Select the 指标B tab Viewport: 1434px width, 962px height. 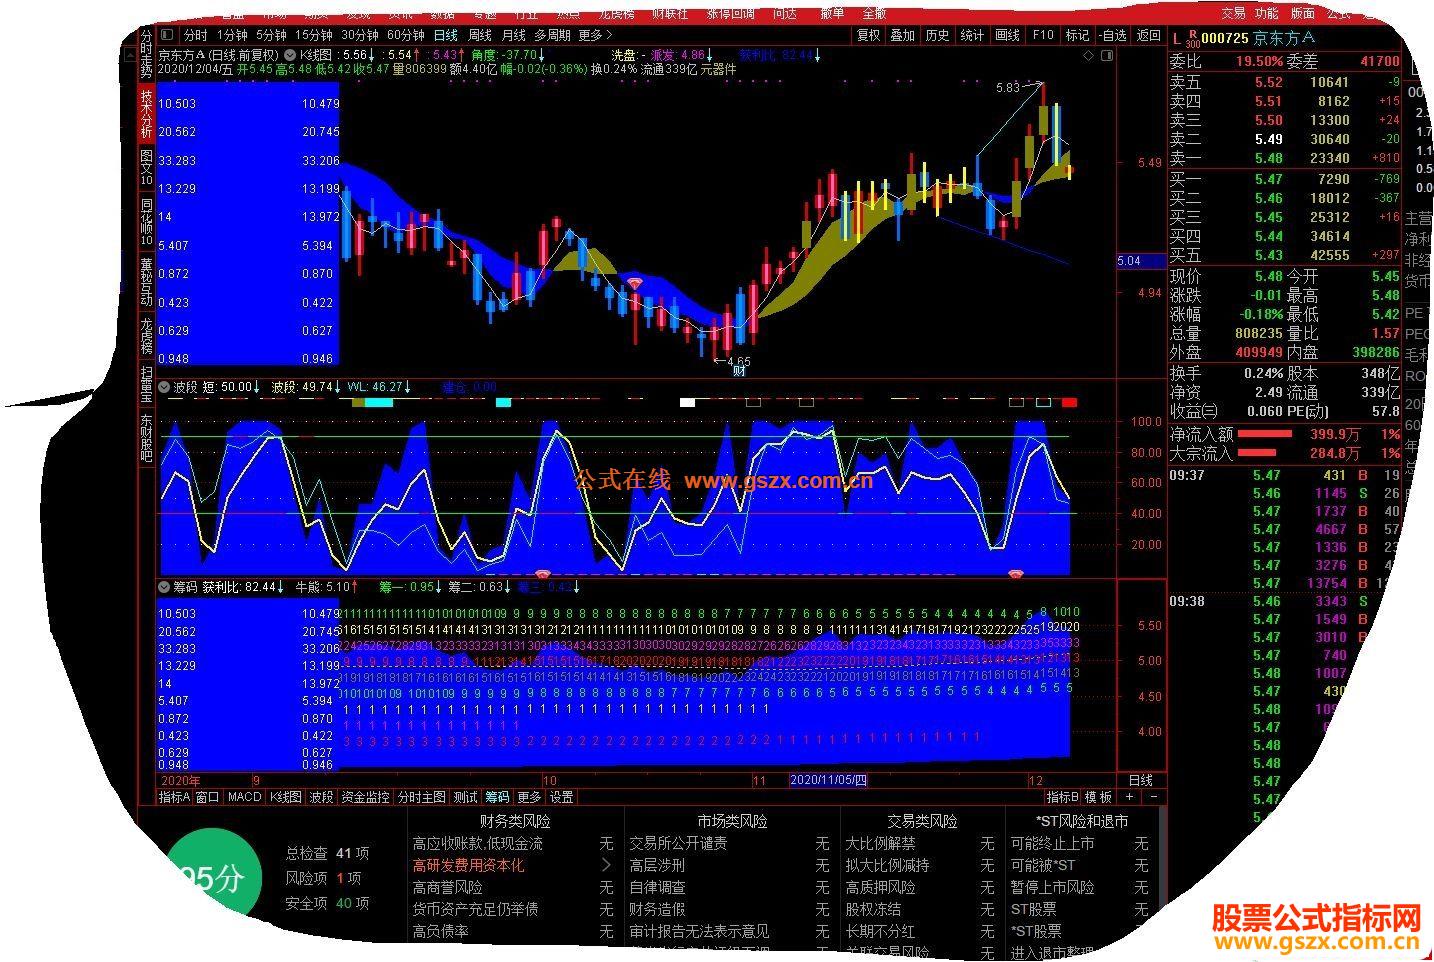tap(1062, 797)
